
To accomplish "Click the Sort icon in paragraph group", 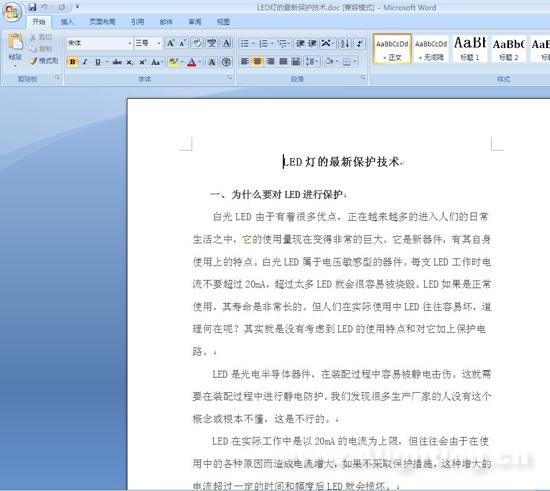I will click(345, 43).
